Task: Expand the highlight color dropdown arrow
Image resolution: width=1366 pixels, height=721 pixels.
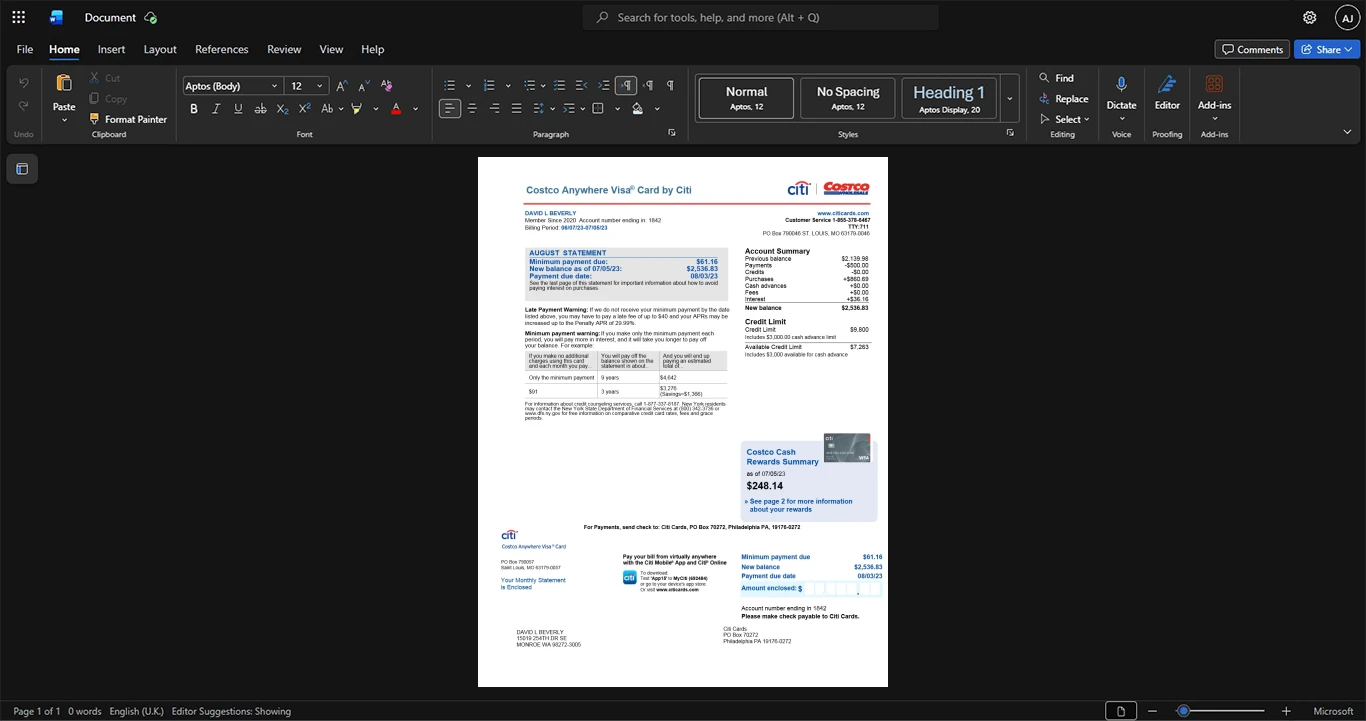Action: click(375, 109)
